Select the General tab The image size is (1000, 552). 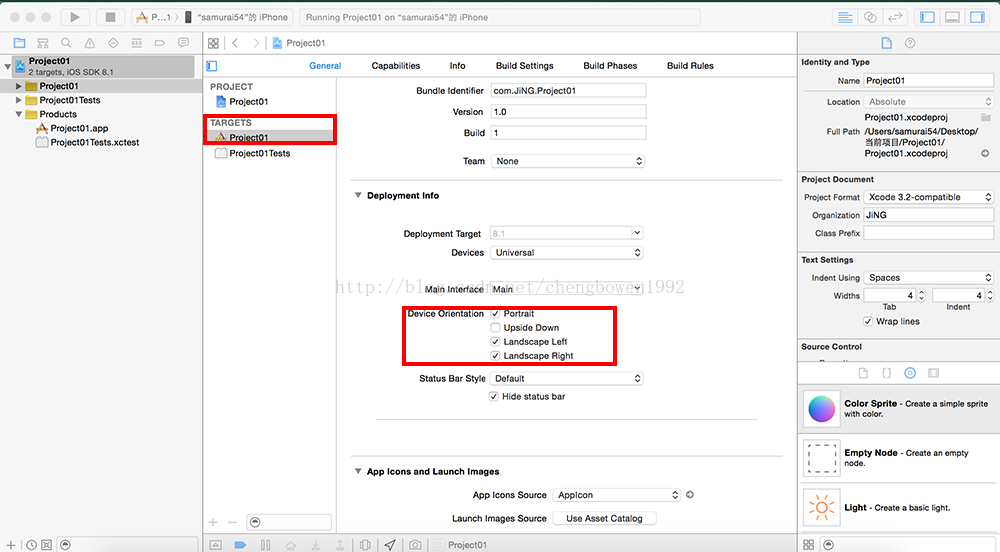(x=325, y=66)
